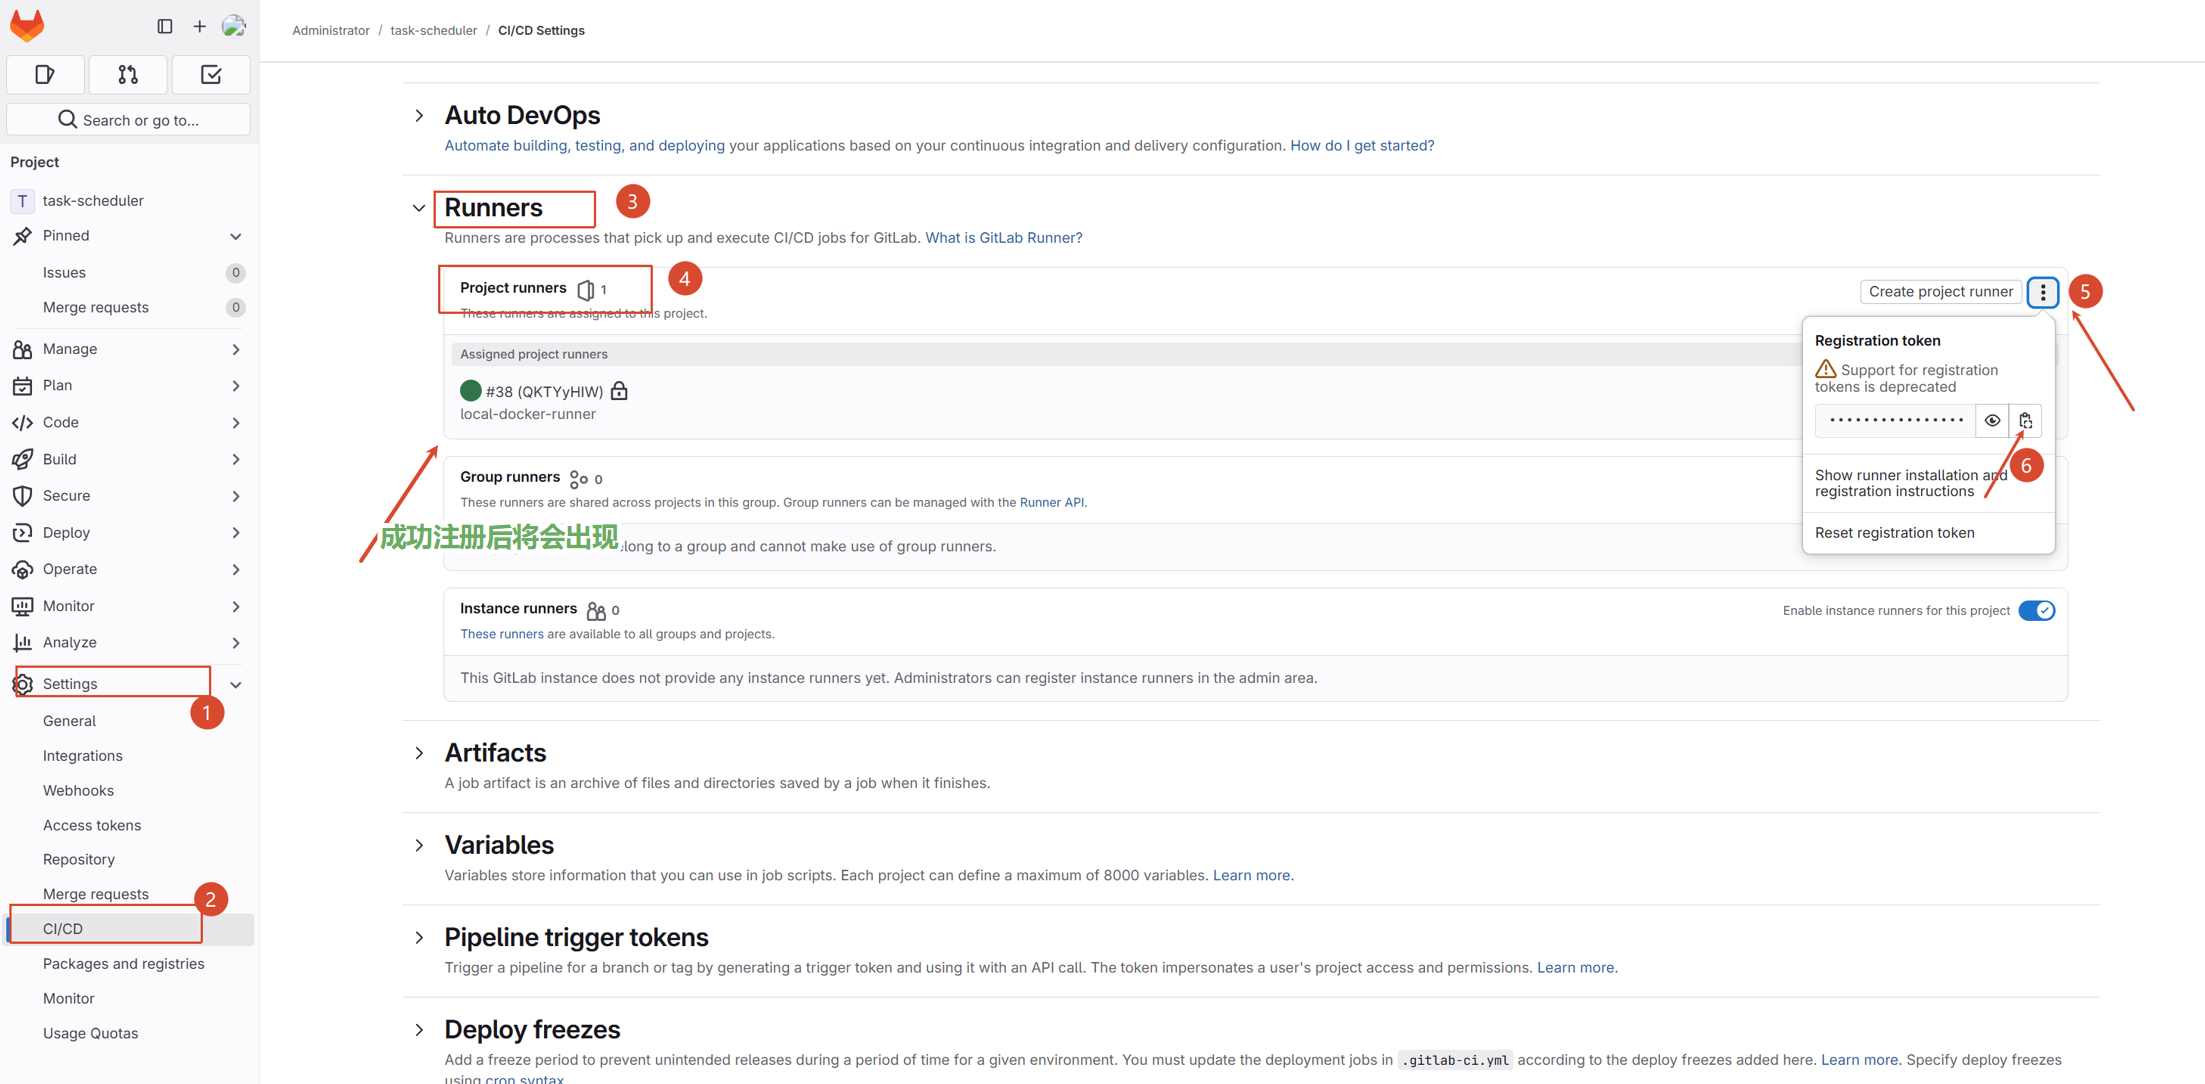The image size is (2205, 1084).
Task: Click Create project runner button
Action: [x=1941, y=292]
